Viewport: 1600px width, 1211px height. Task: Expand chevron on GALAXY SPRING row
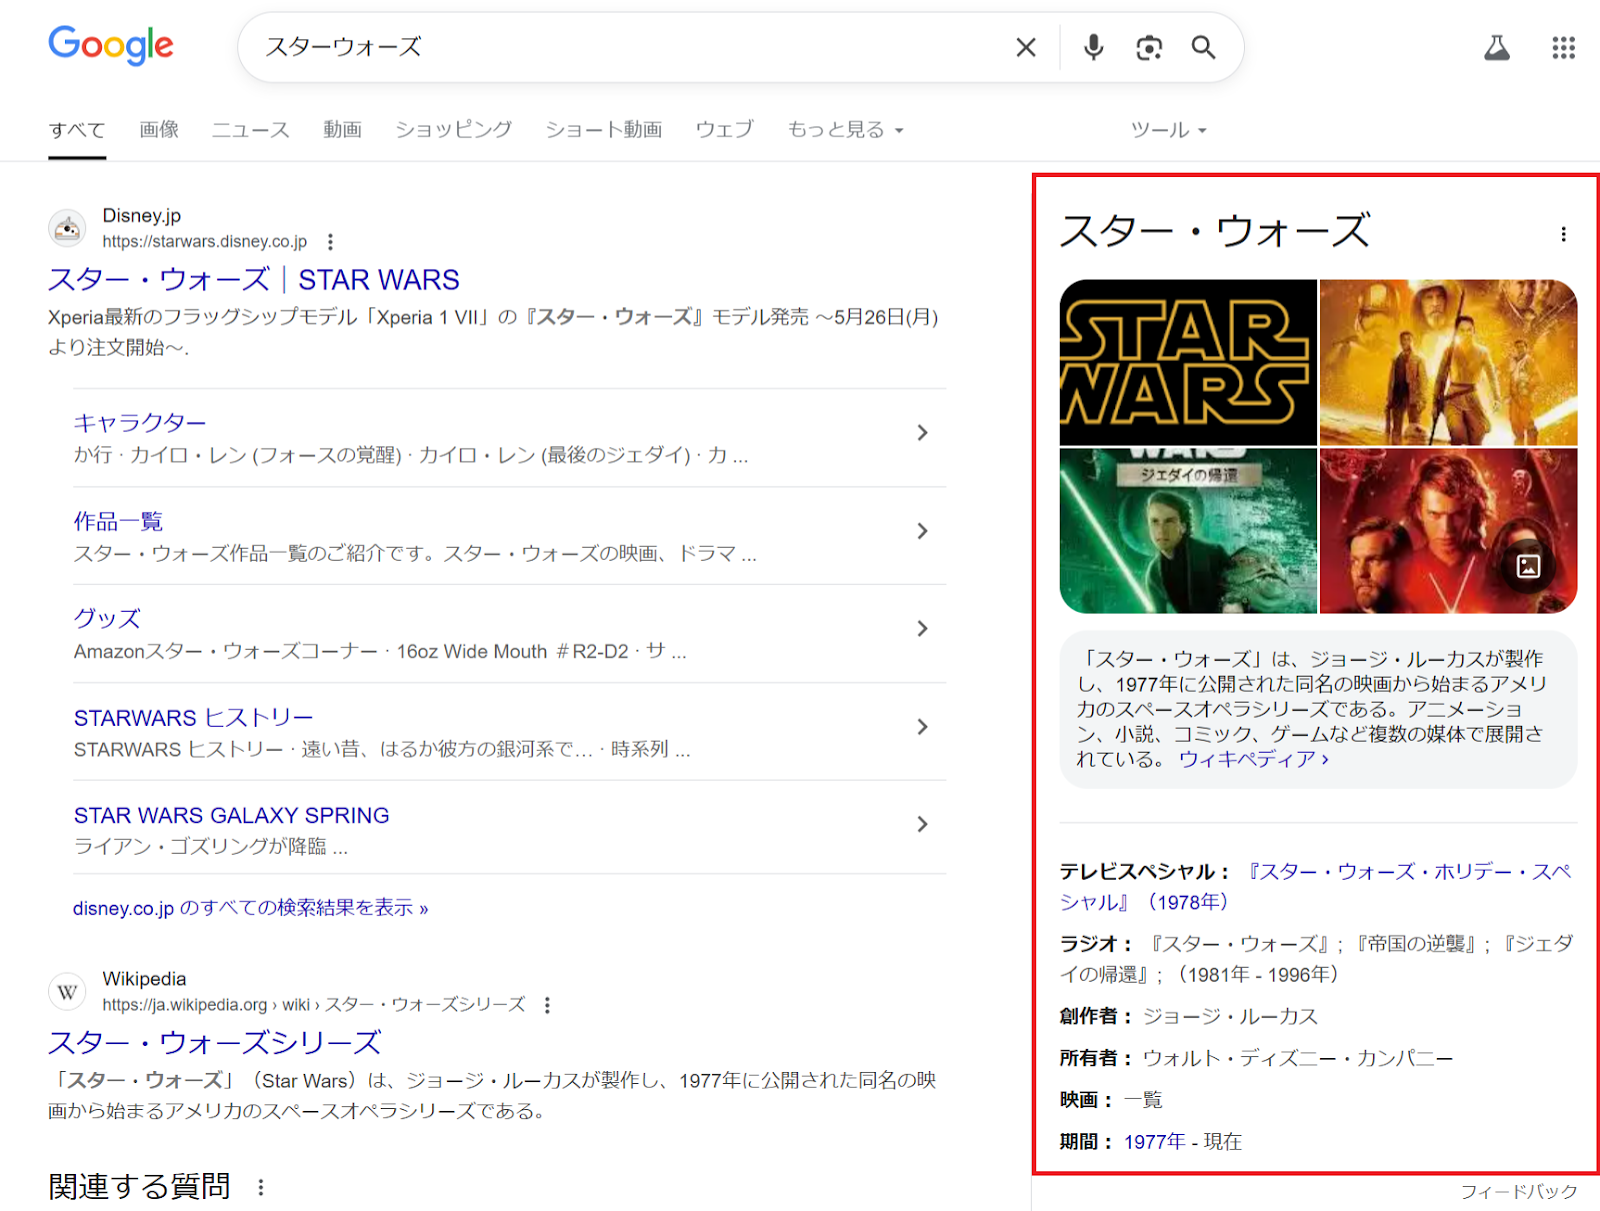[x=922, y=824]
